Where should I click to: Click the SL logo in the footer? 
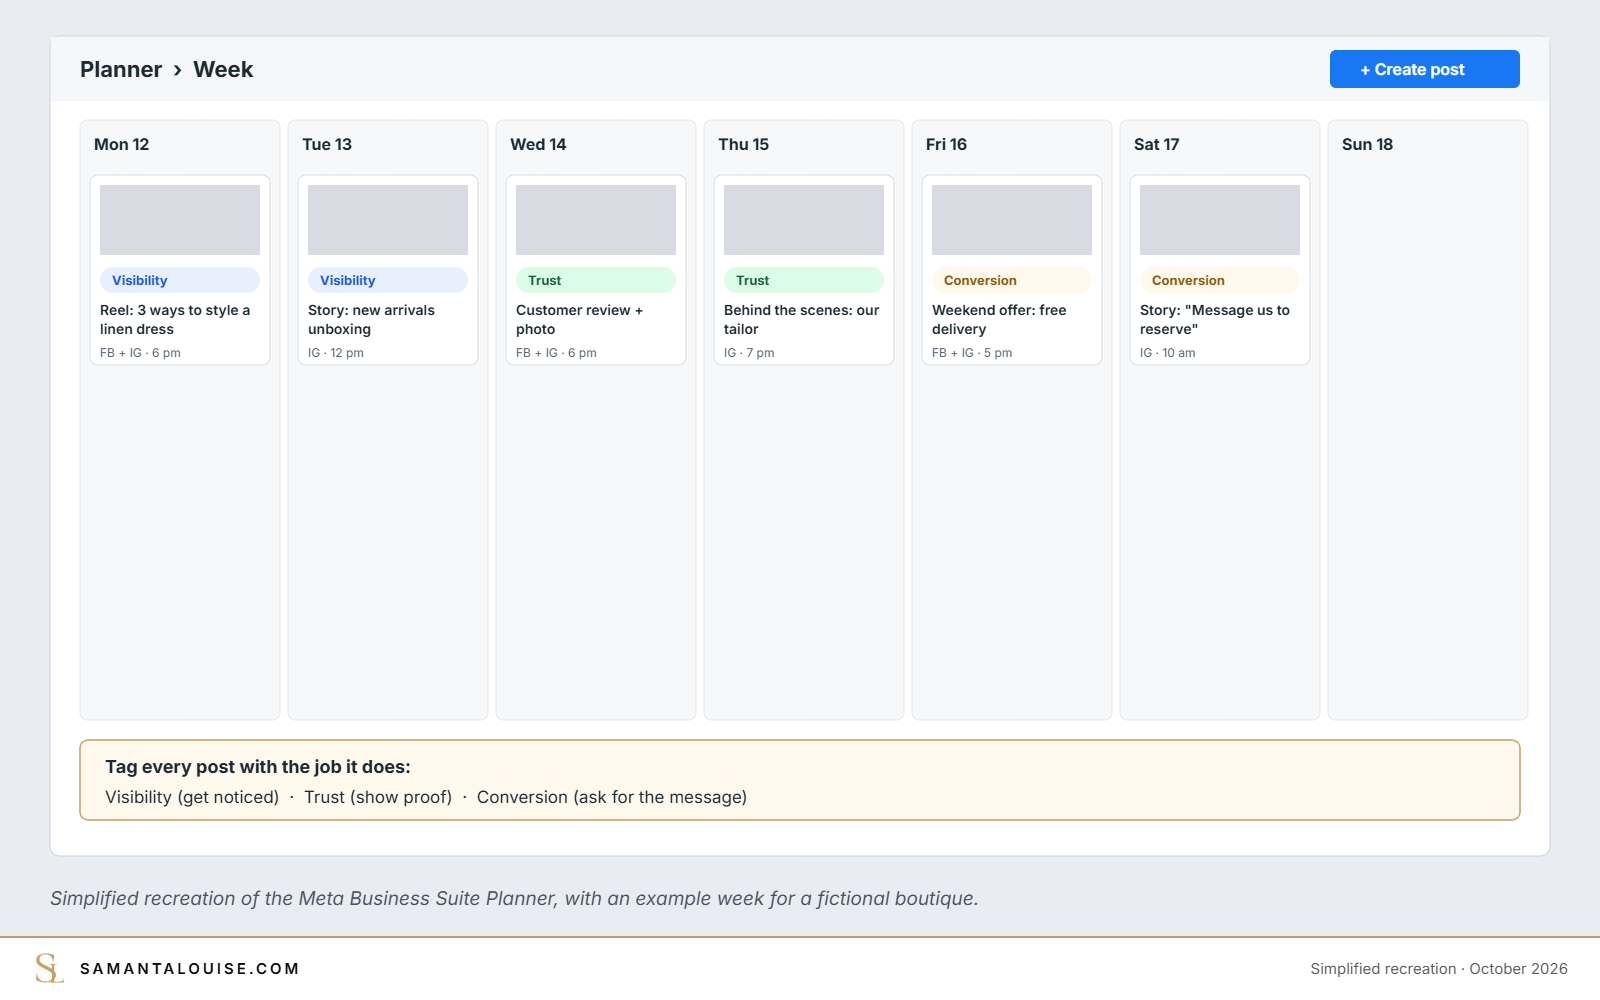point(49,968)
